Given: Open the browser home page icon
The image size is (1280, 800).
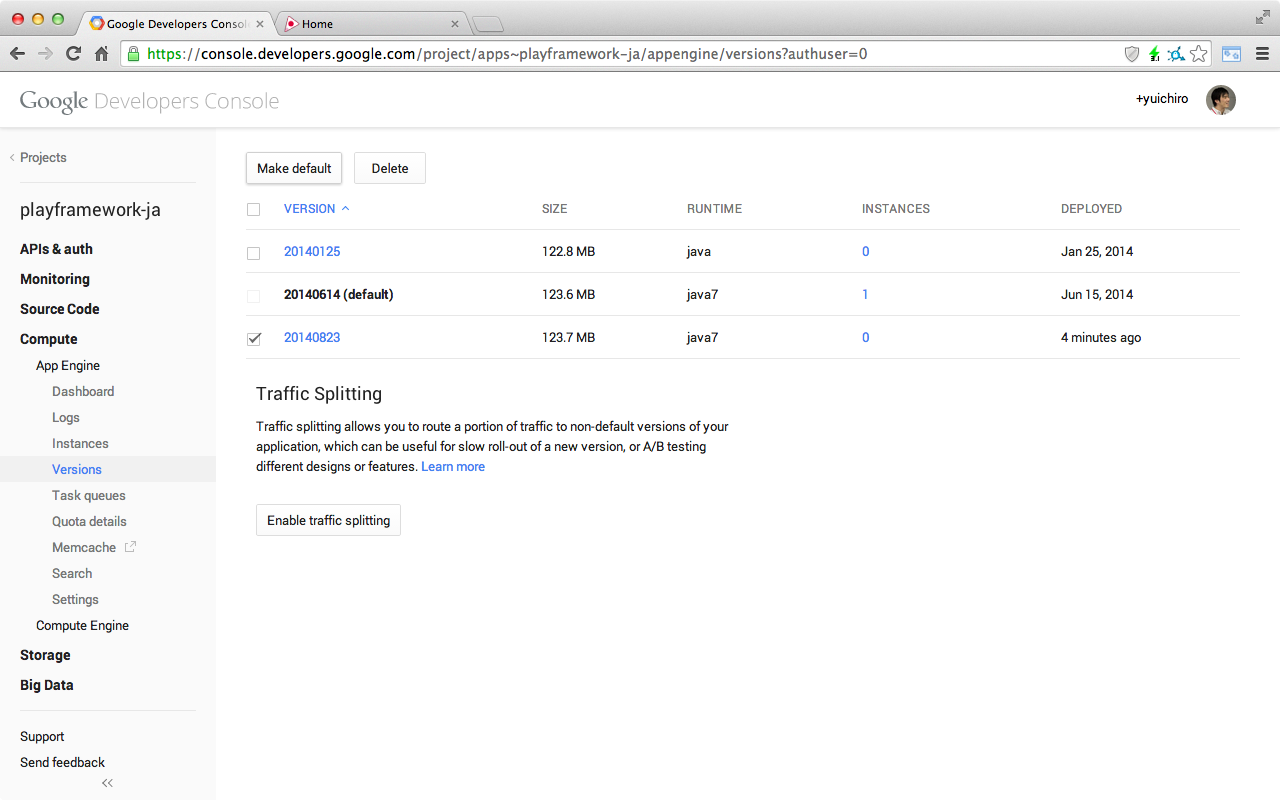Looking at the screenshot, I should 101,54.
